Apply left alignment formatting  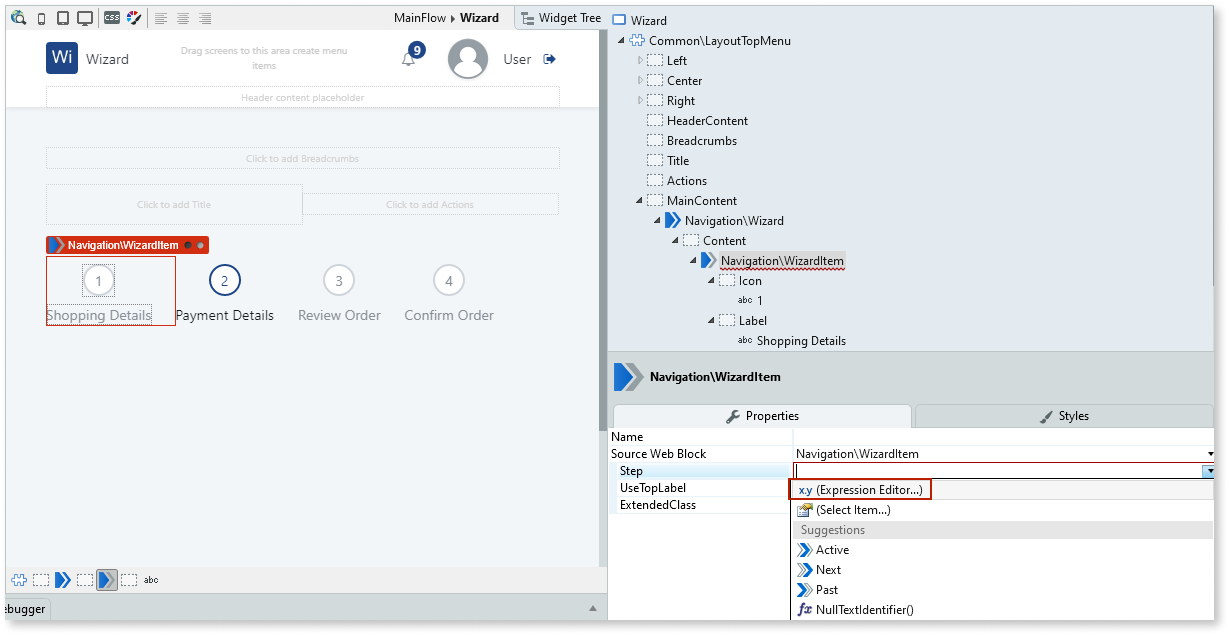pos(161,17)
